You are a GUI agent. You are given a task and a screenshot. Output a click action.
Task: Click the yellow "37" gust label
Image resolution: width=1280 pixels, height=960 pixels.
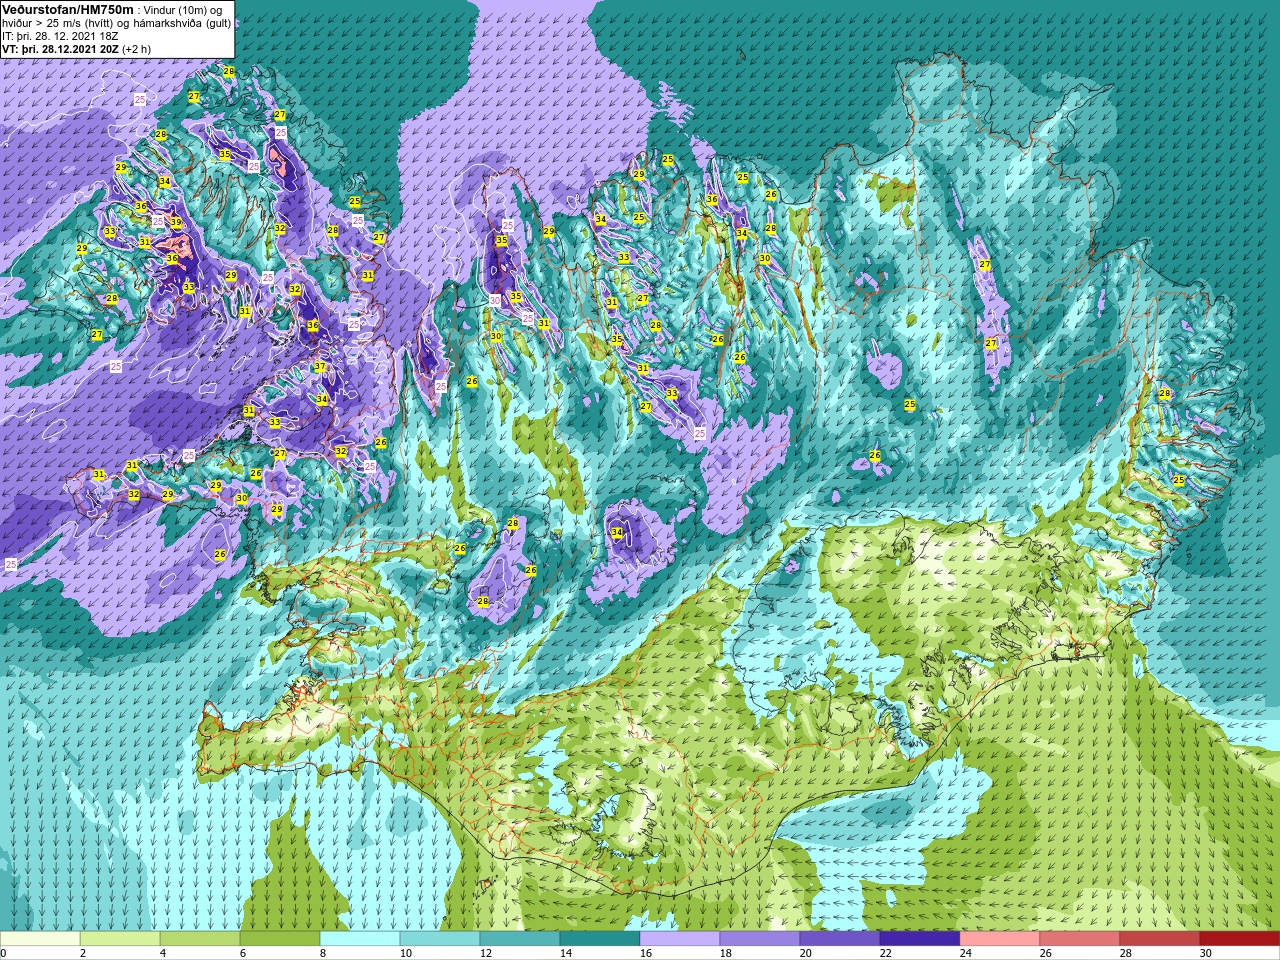[320, 367]
